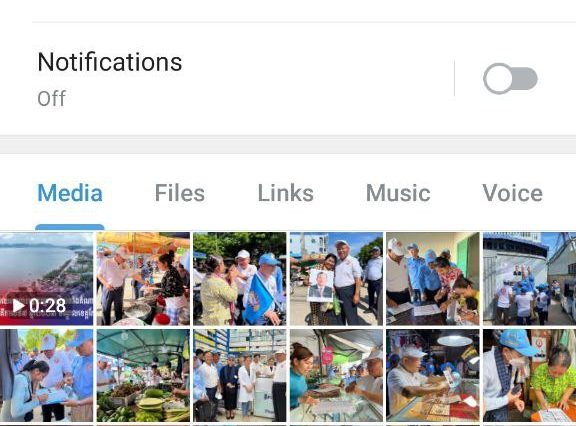Open Notifications settings label
This screenshot has width=576, height=426.
coord(110,62)
